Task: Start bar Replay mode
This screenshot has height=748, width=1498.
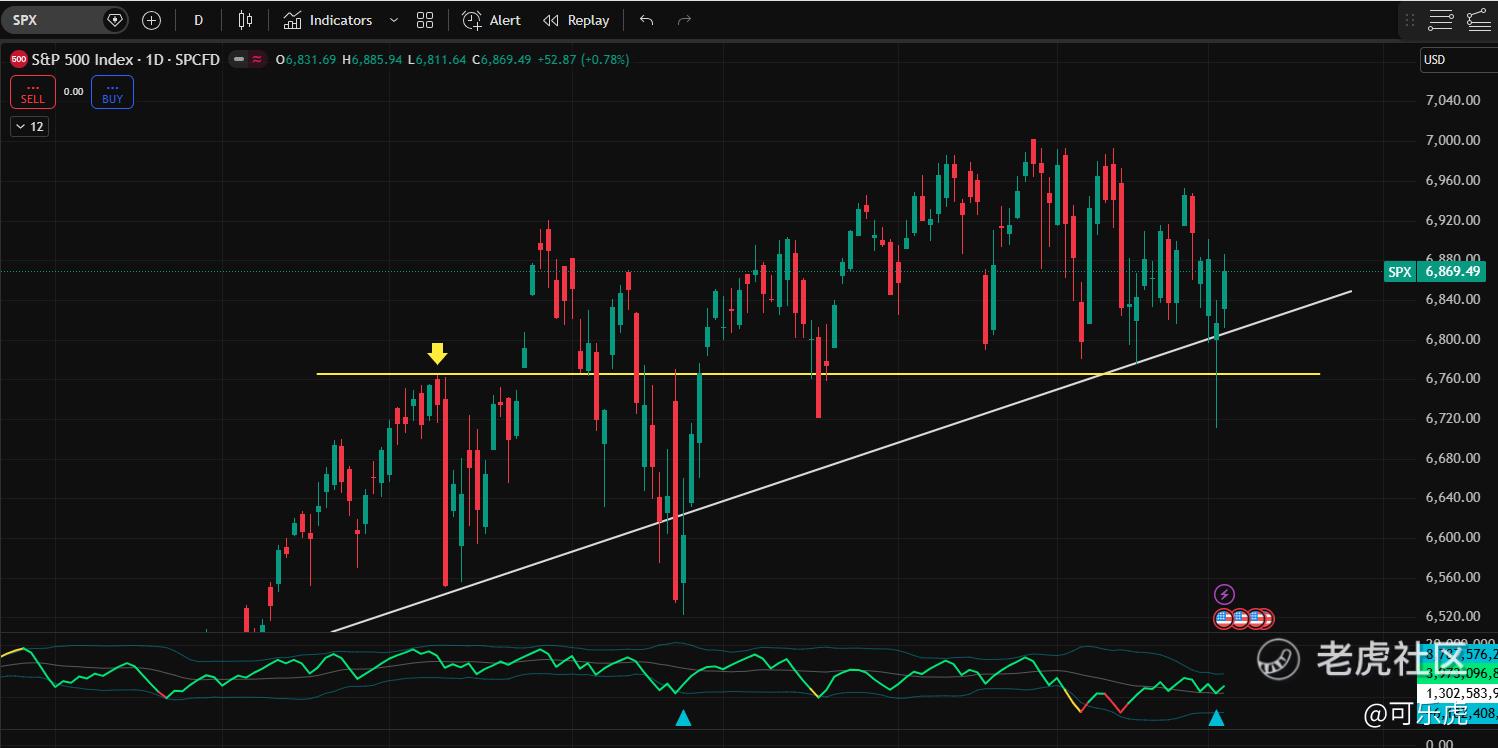Action: [x=576, y=20]
